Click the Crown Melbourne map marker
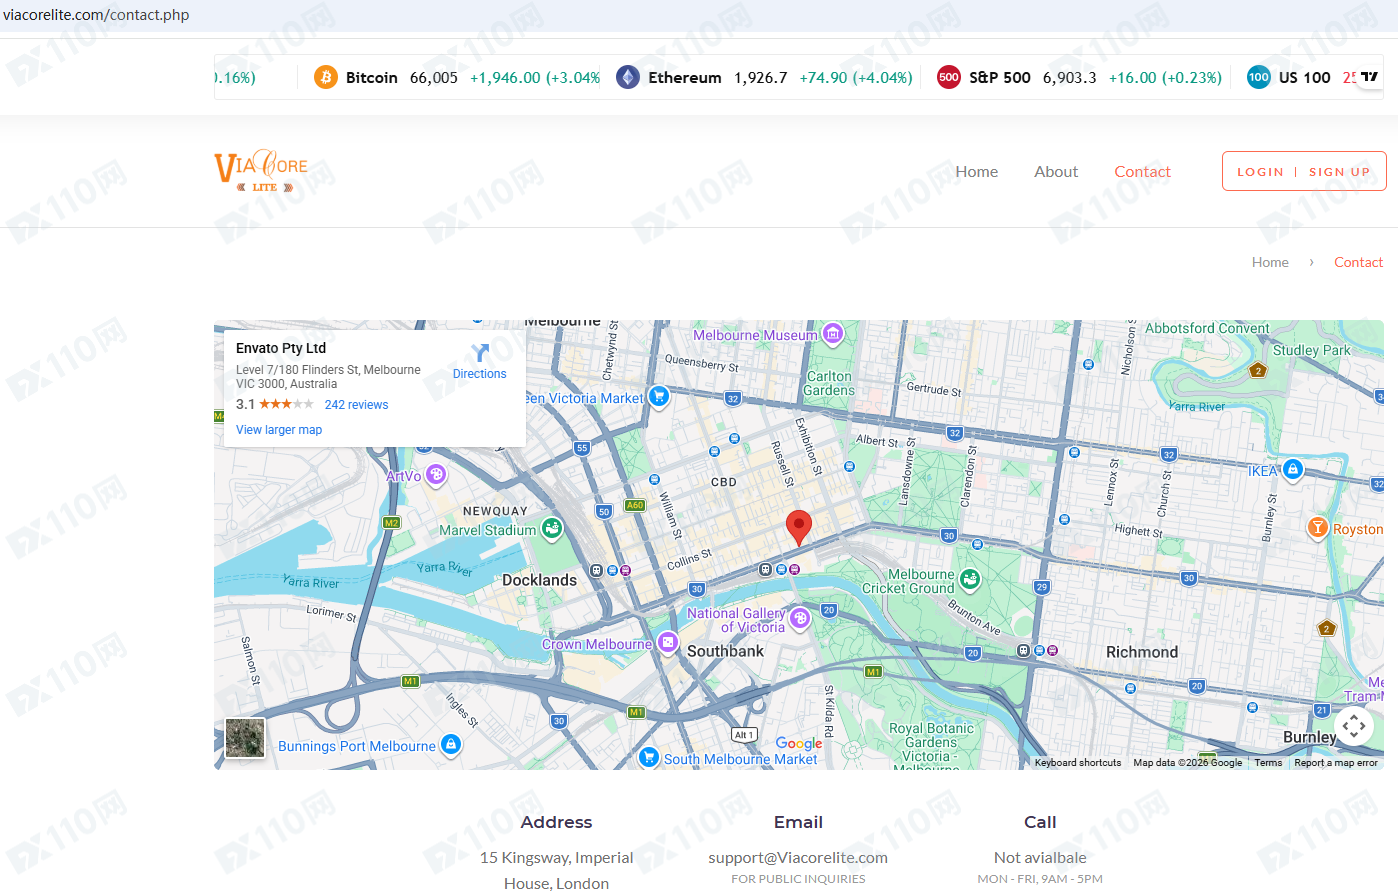 coord(668,643)
